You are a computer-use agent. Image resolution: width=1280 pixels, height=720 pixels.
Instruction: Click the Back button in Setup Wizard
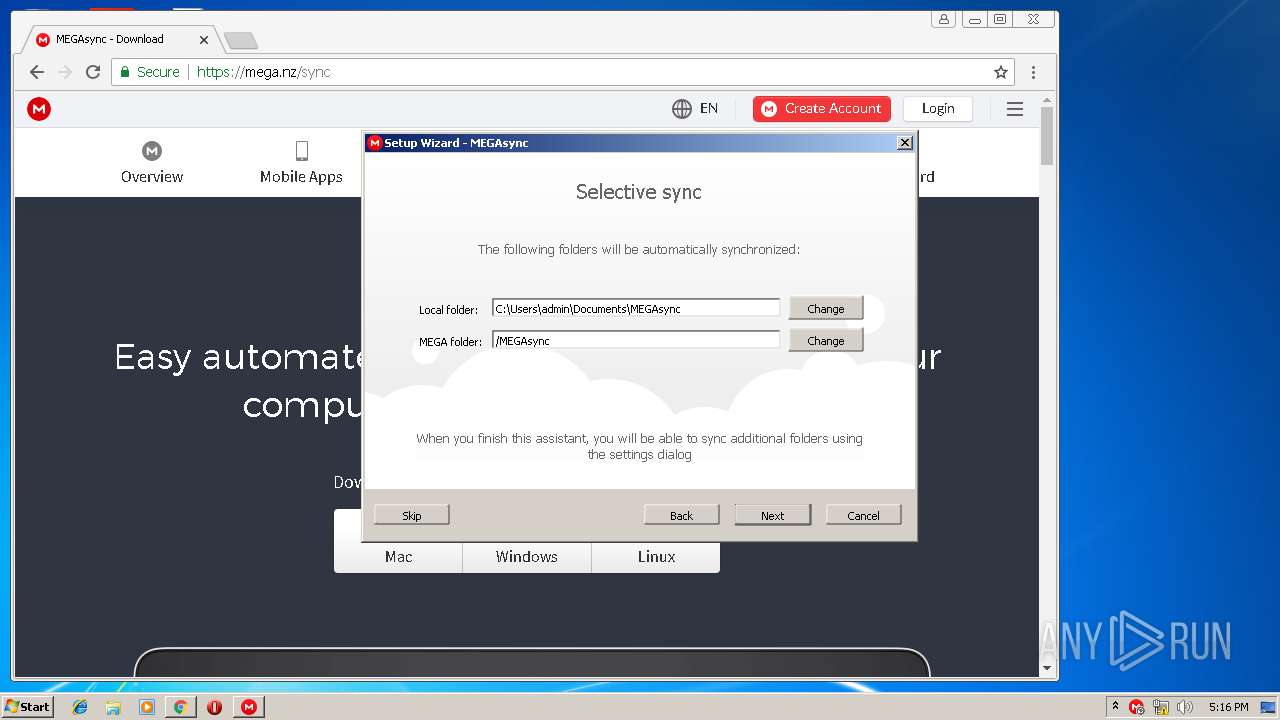pos(681,515)
